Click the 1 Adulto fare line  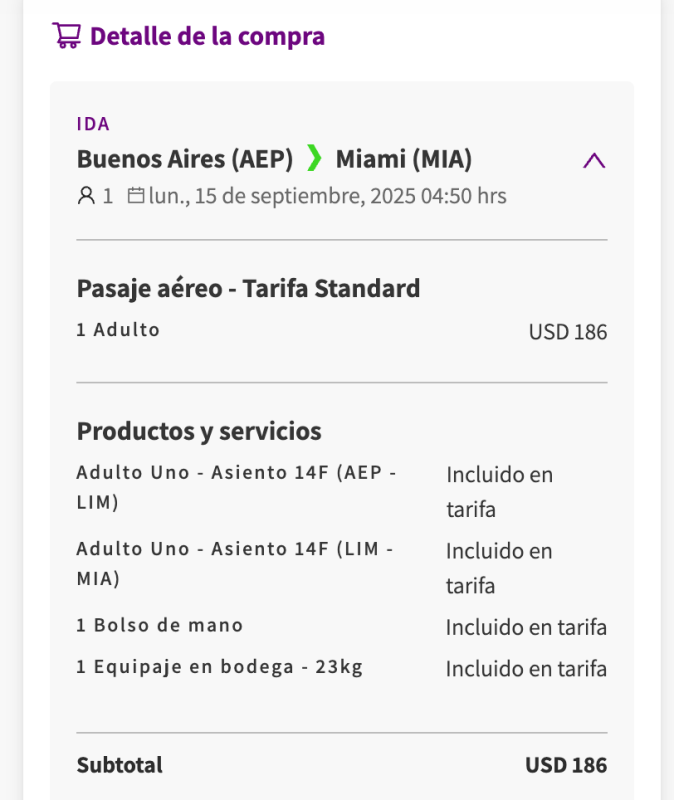[x=118, y=330]
